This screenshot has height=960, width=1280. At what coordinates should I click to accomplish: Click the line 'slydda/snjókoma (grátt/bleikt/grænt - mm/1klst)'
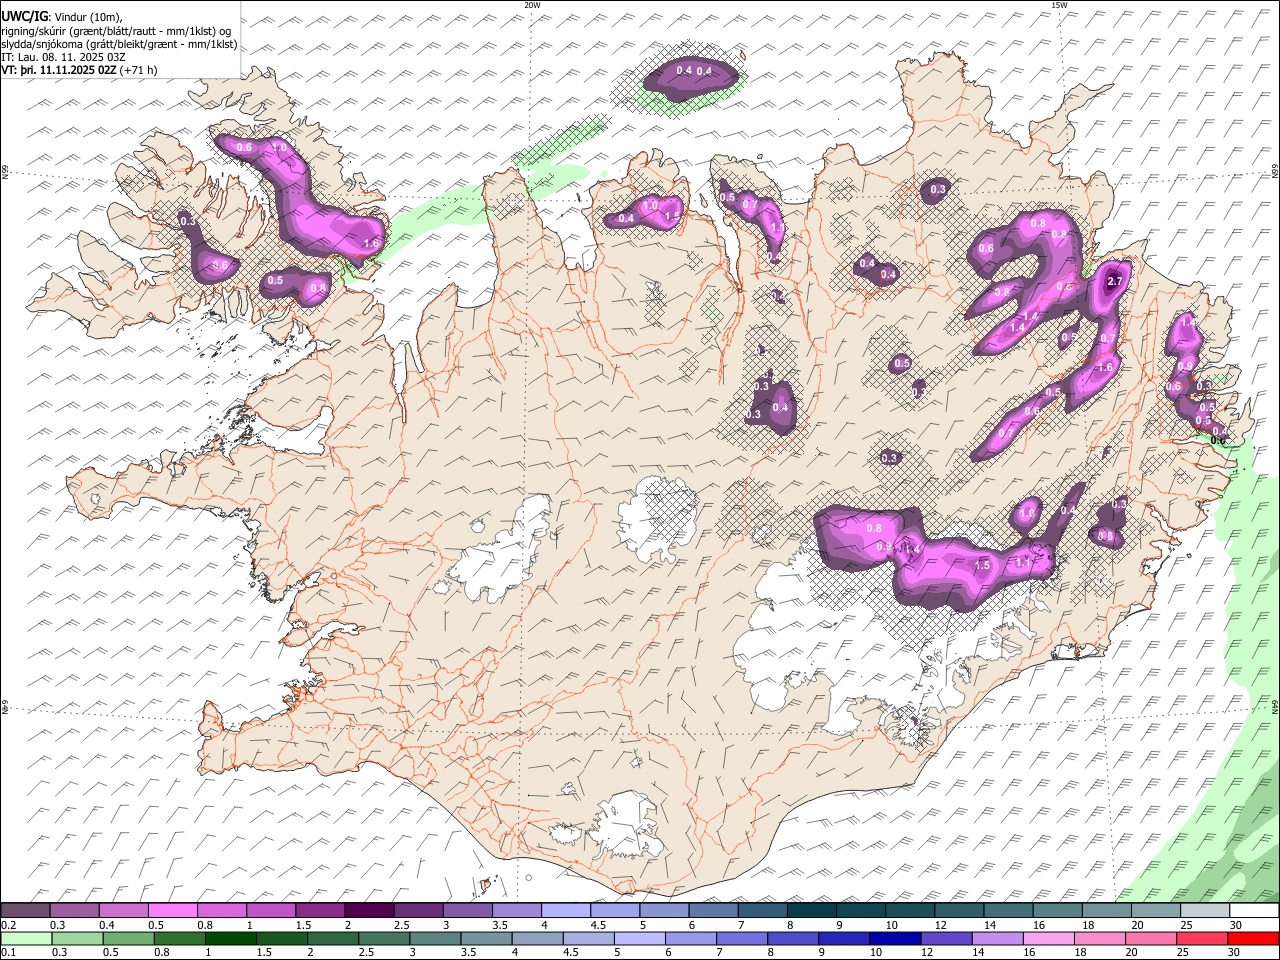(119, 44)
